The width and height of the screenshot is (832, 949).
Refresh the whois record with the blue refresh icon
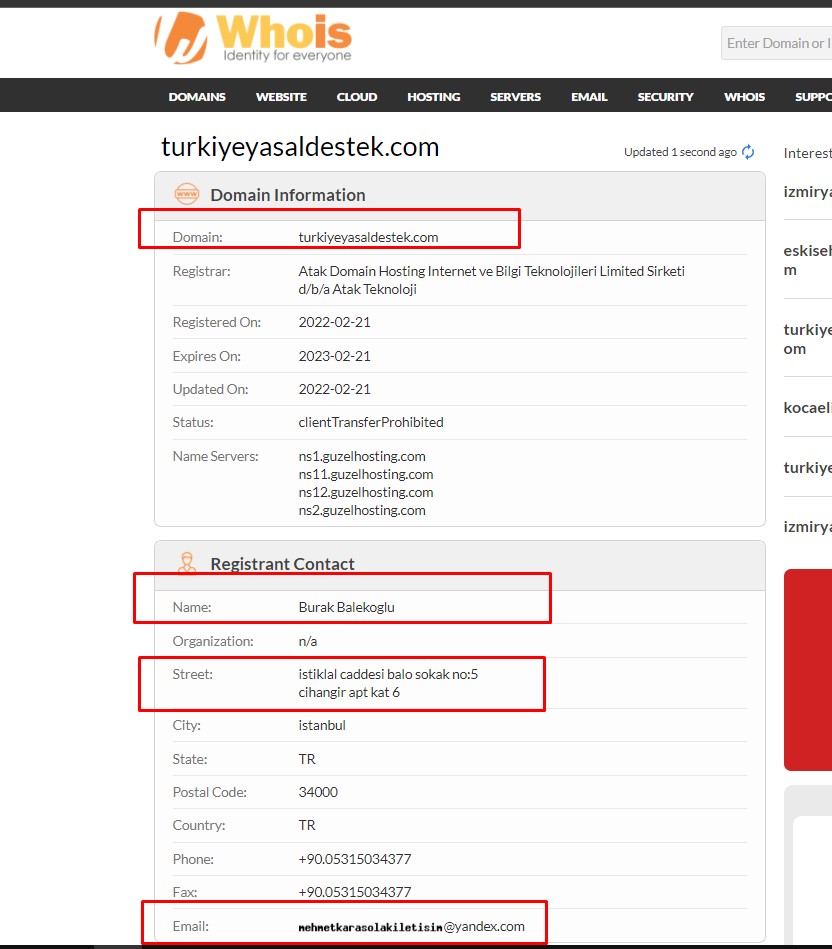pyautogui.click(x=748, y=152)
